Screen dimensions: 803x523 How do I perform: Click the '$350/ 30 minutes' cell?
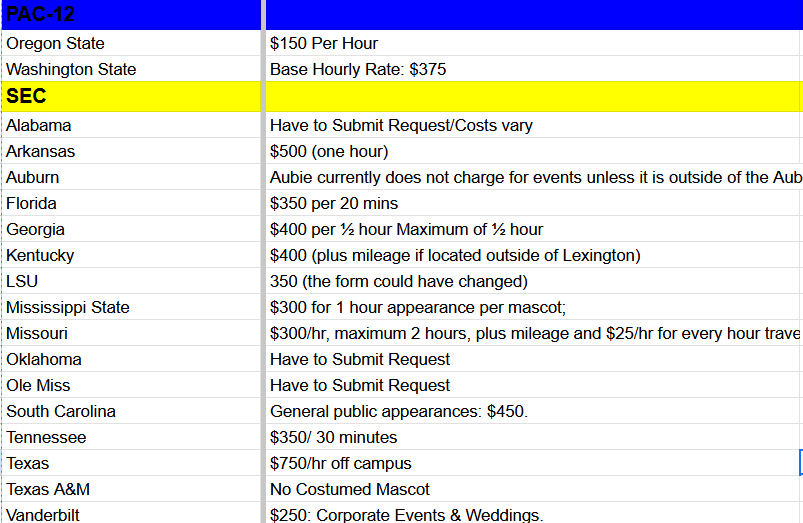pos(534,437)
